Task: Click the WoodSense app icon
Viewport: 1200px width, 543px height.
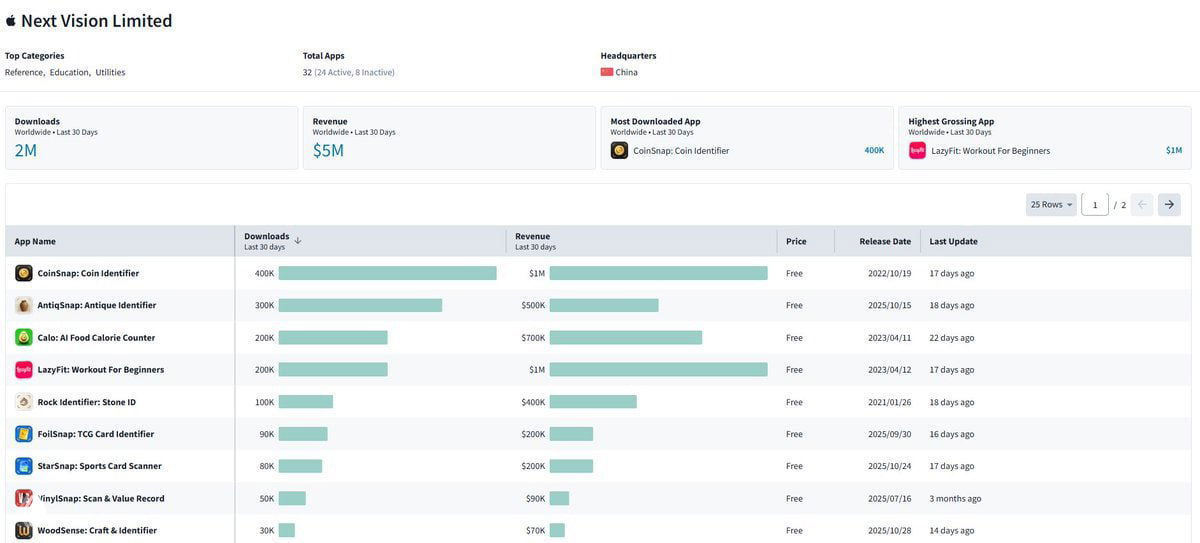Action: click(23, 530)
